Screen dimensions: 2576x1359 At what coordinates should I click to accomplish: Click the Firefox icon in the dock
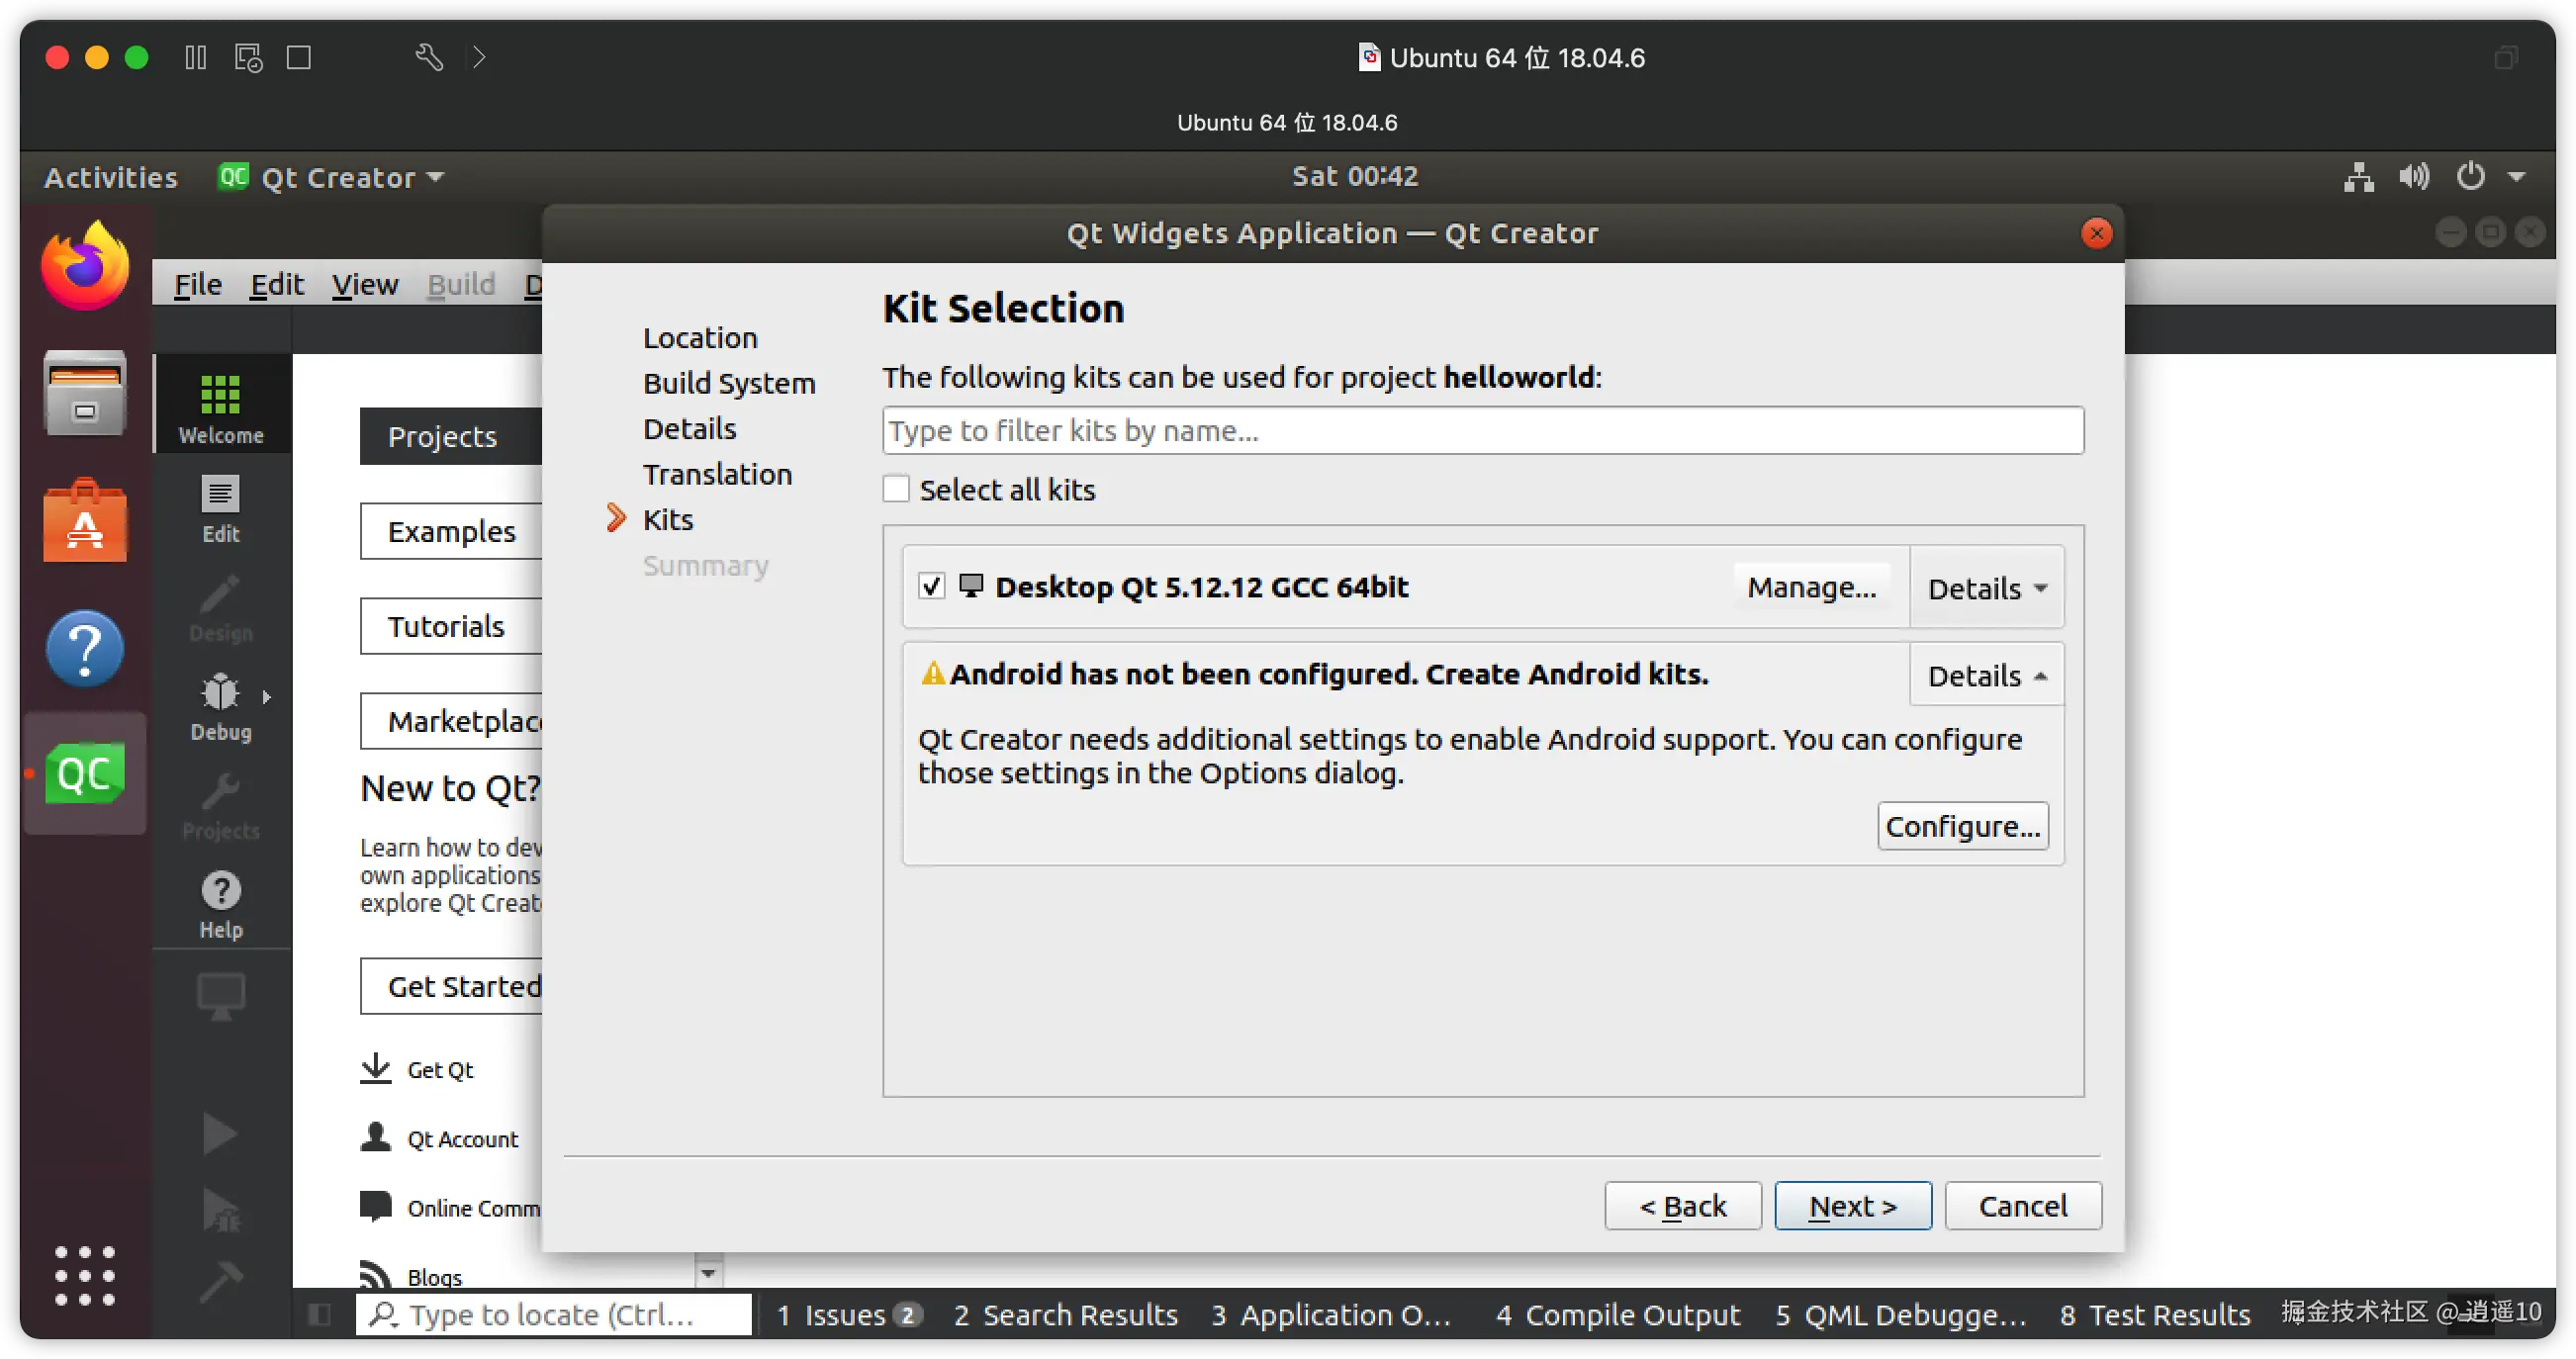point(85,266)
